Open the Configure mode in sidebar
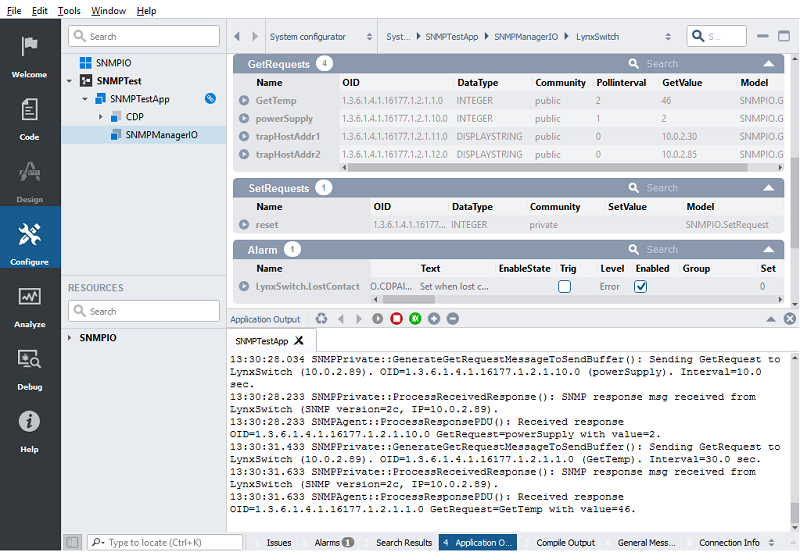The height and width of the screenshot is (552, 800). tap(30, 243)
